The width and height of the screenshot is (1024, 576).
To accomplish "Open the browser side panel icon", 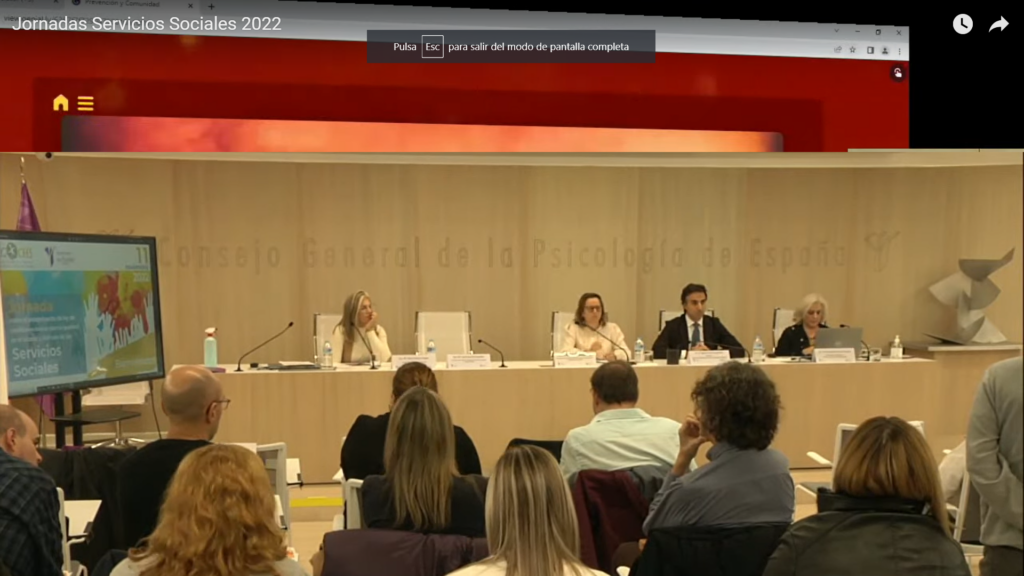I will (869, 49).
